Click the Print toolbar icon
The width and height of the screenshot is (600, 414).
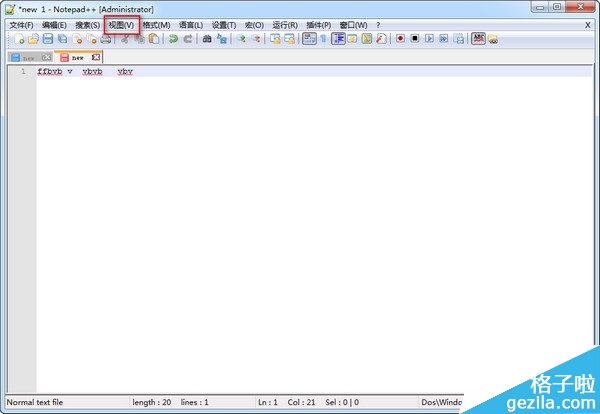(106, 39)
